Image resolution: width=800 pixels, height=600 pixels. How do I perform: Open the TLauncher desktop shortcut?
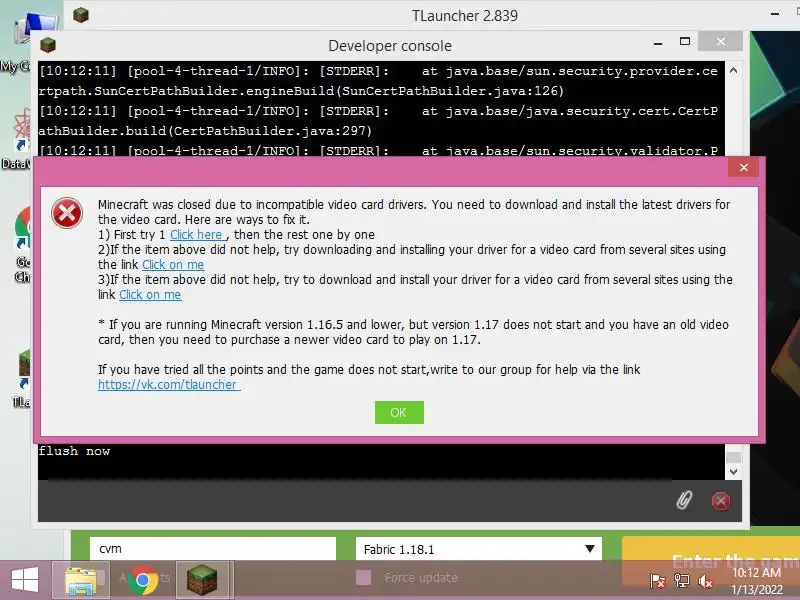(x=21, y=379)
